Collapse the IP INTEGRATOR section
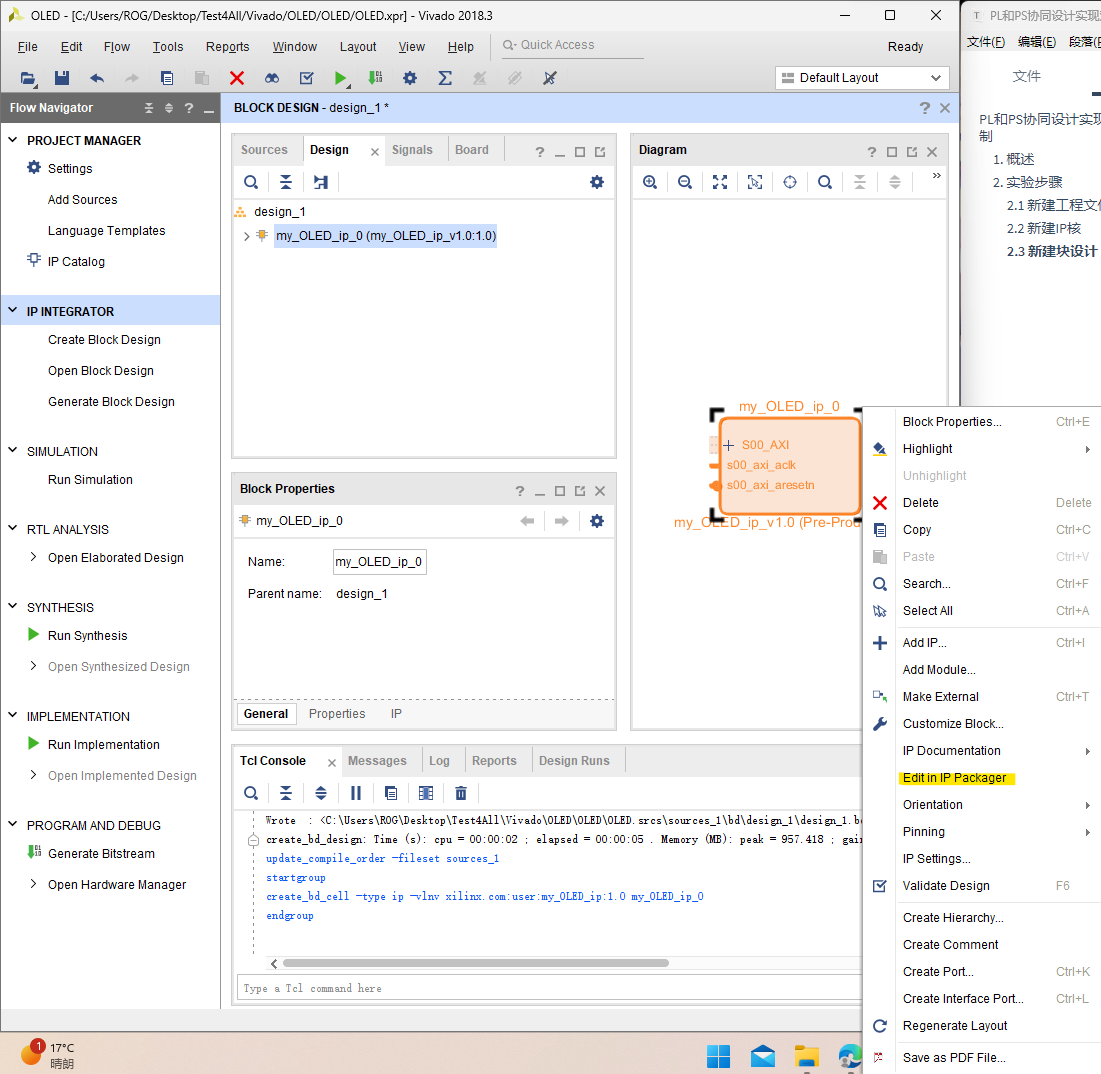 tap(13, 310)
